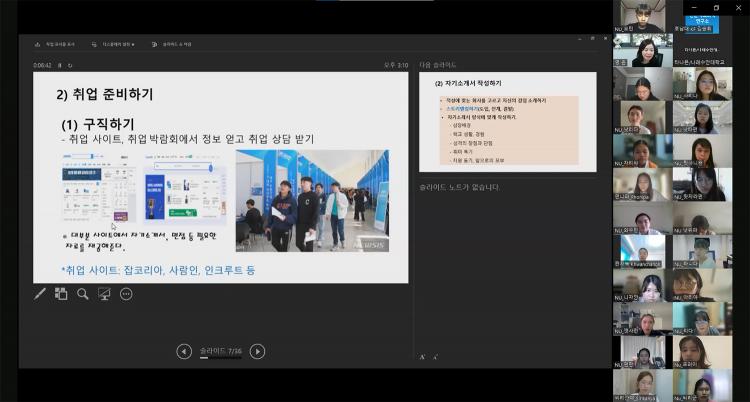This screenshot has width=750, height=402.
Task: Restart the elapsed timer
Action: [x=70, y=65]
